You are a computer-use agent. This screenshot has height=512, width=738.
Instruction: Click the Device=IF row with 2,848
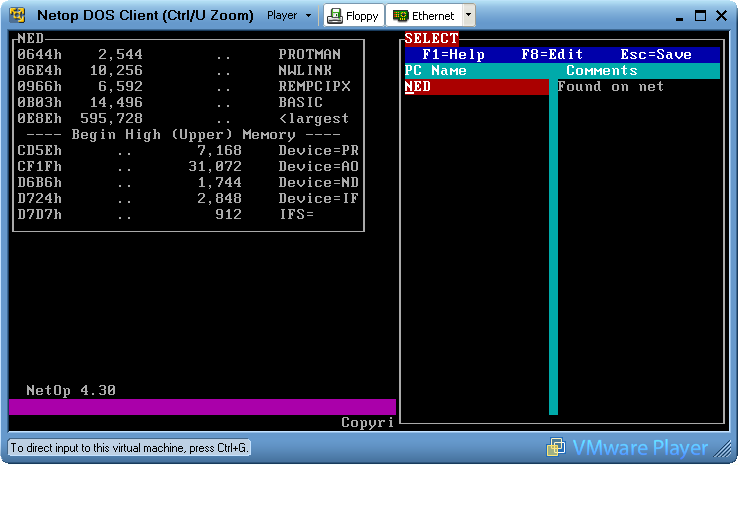point(188,199)
